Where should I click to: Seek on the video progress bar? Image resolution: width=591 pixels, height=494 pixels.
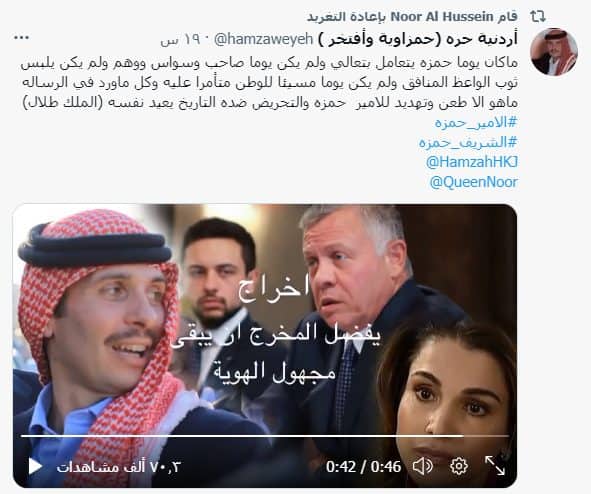[265, 436]
